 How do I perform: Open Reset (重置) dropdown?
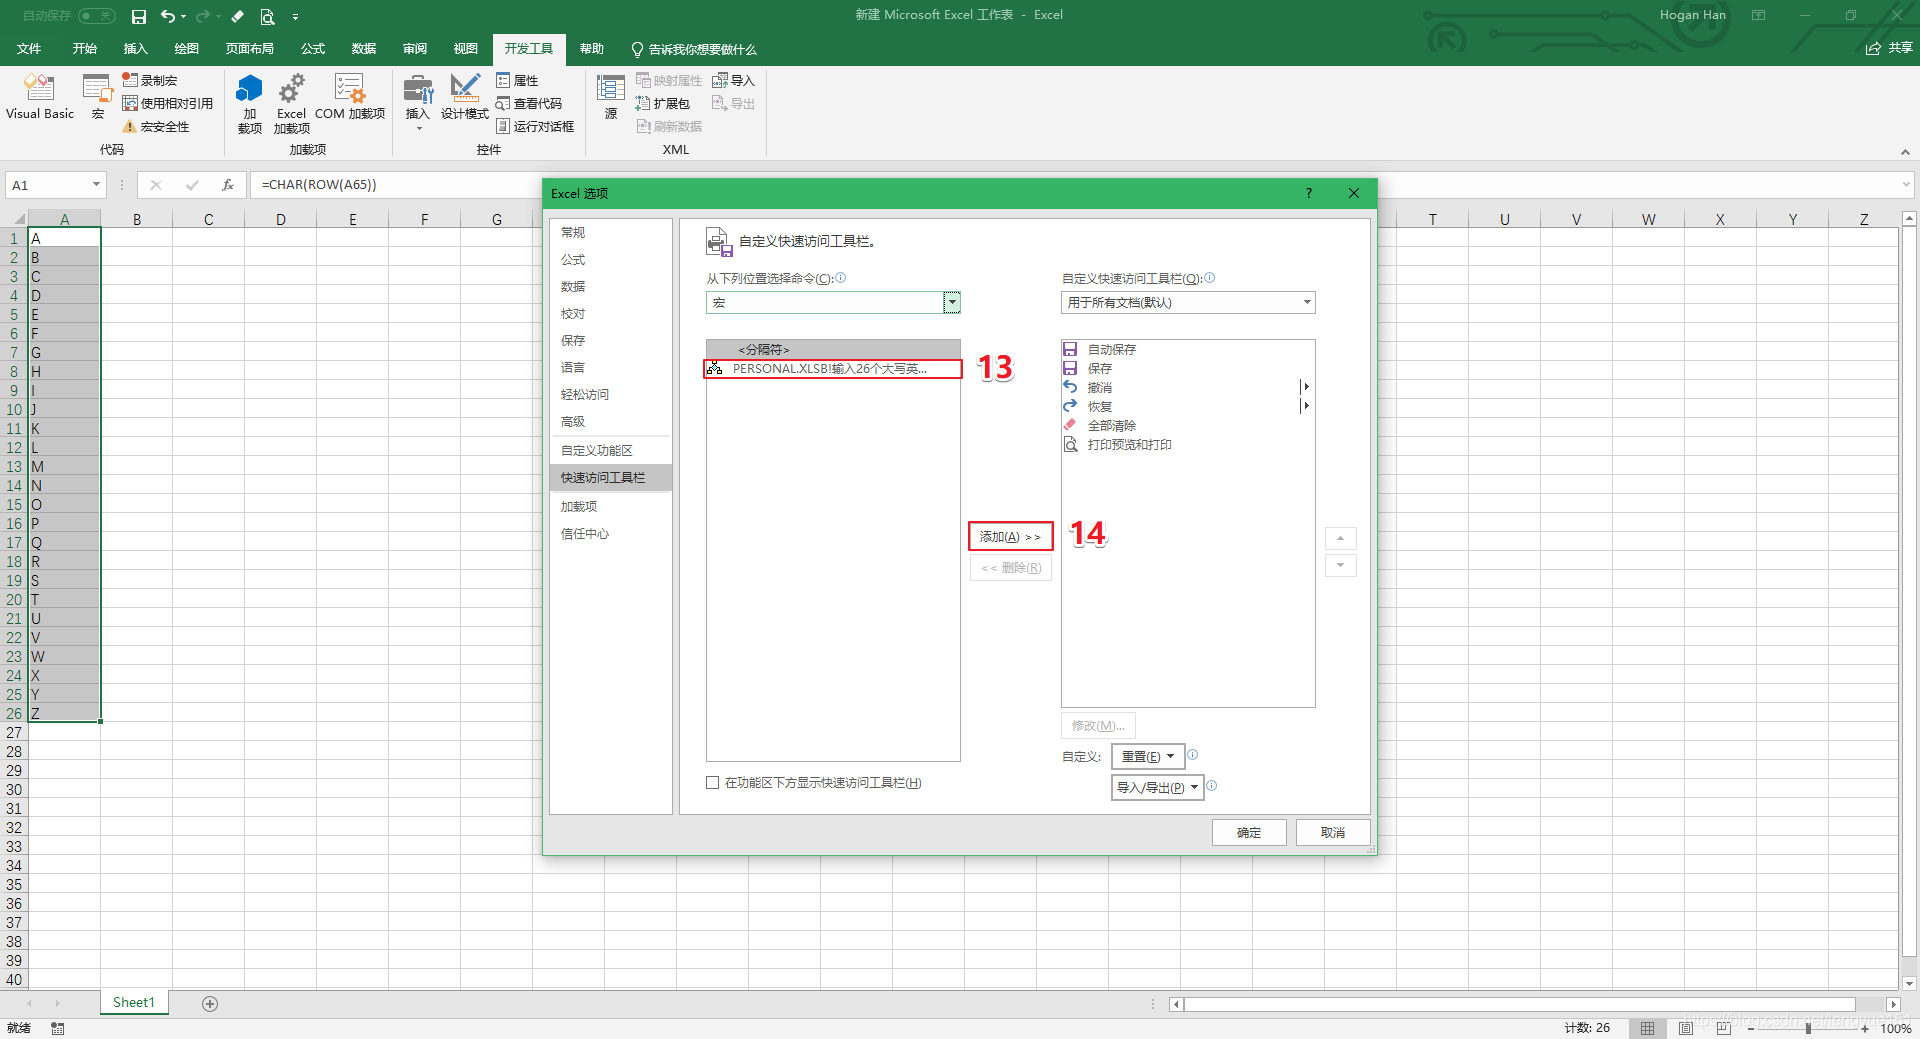click(x=1148, y=756)
